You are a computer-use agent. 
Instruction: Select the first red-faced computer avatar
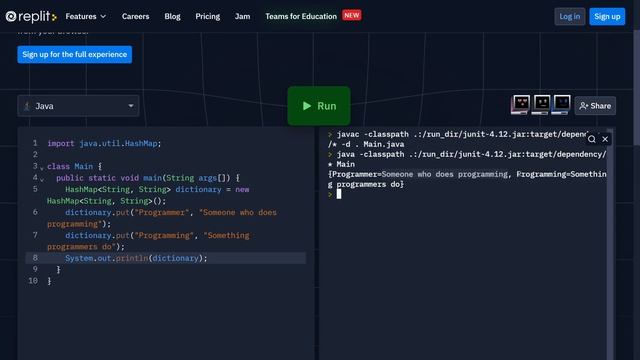click(520, 104)
